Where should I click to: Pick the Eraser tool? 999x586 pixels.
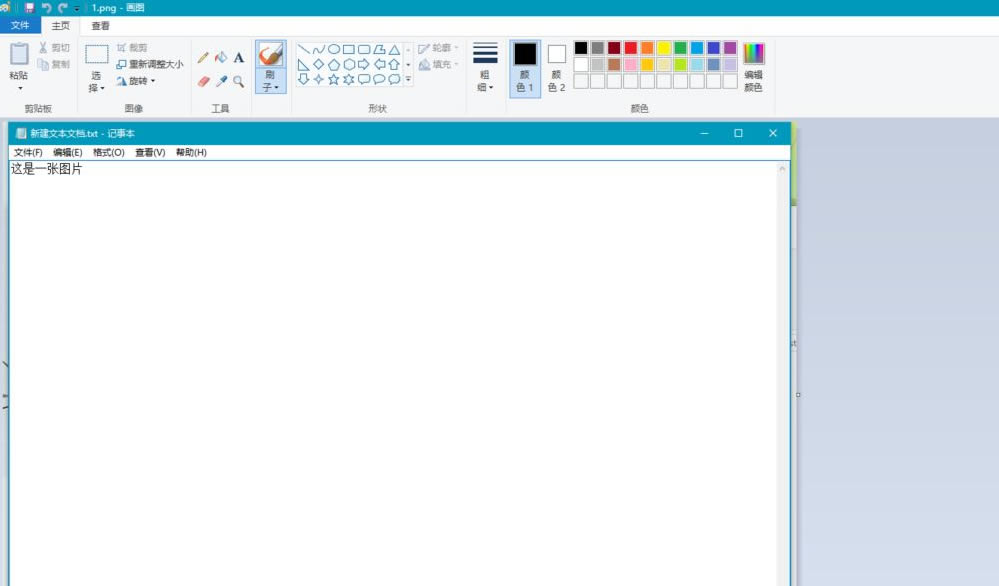(x=204, y=82)
